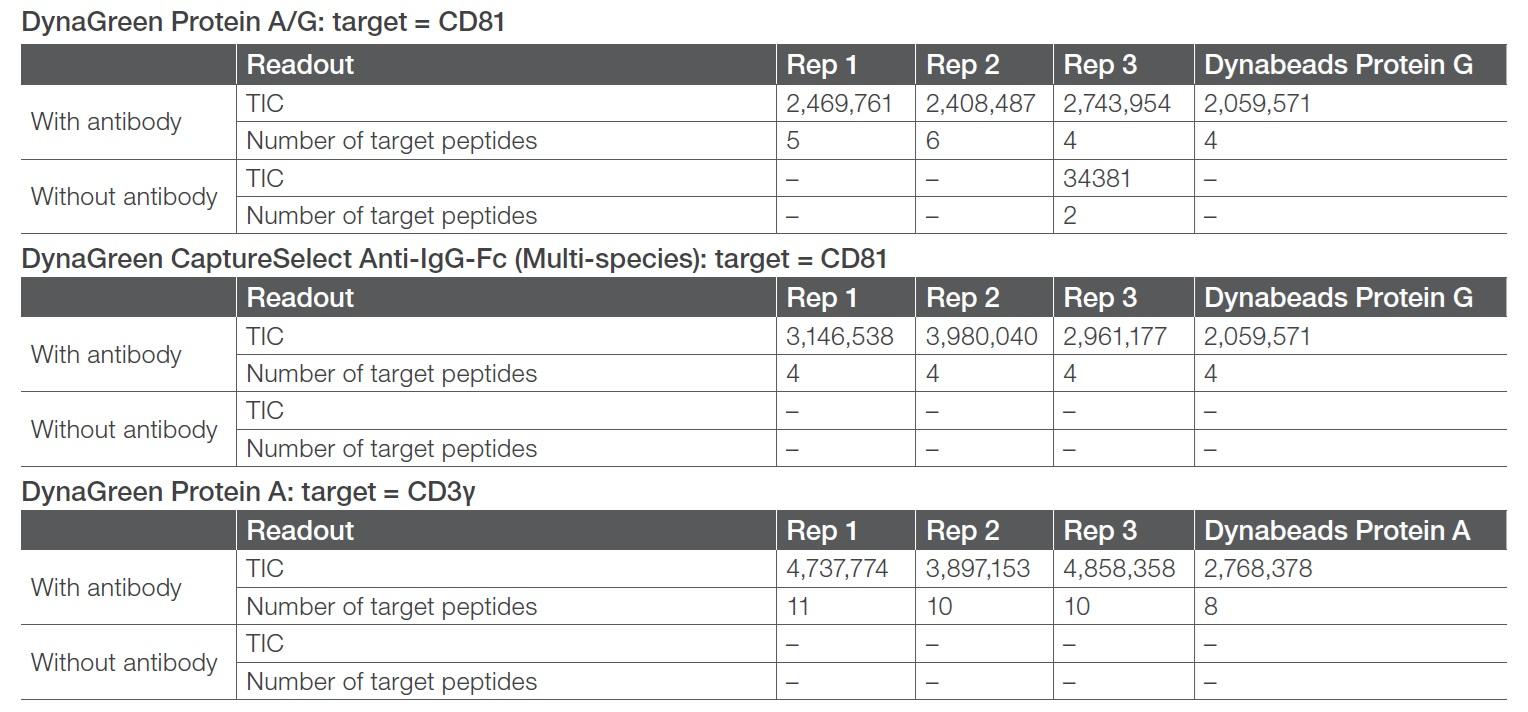The width and height of the screenshot is (1528, 712).
Task: Select the TIC value 2,743,954
Action: (1117, 103)
